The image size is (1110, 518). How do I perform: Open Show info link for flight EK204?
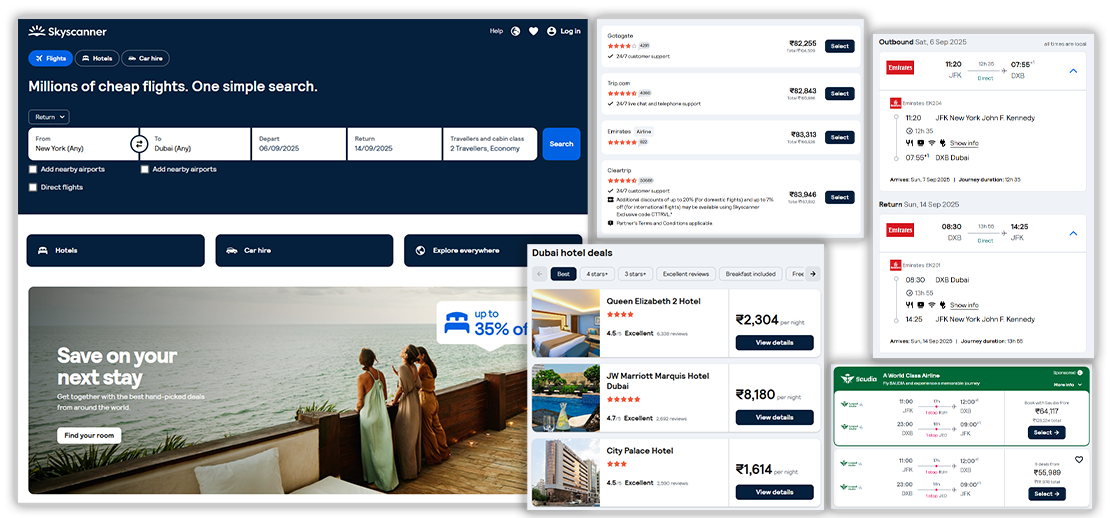click(x=964, y=143)
